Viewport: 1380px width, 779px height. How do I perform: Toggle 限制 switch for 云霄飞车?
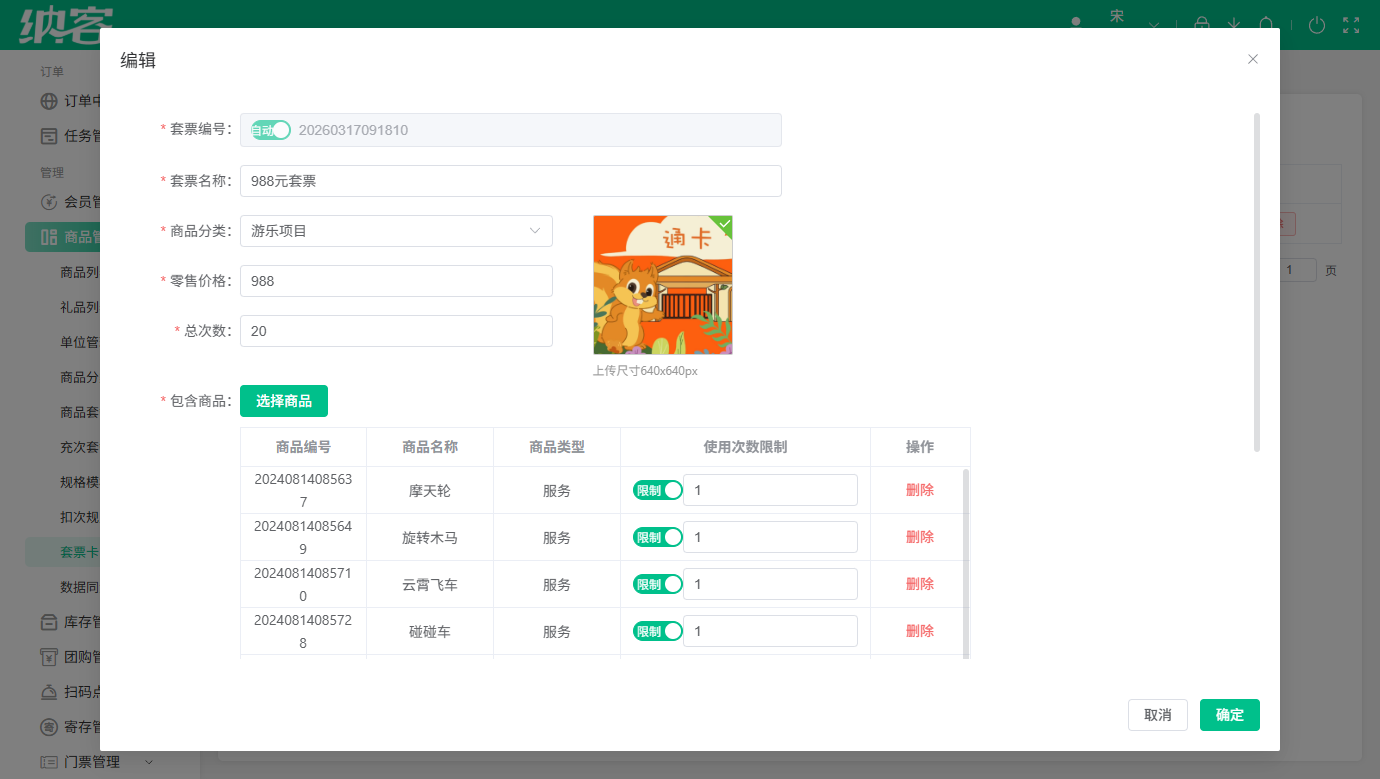coord(658,584)
